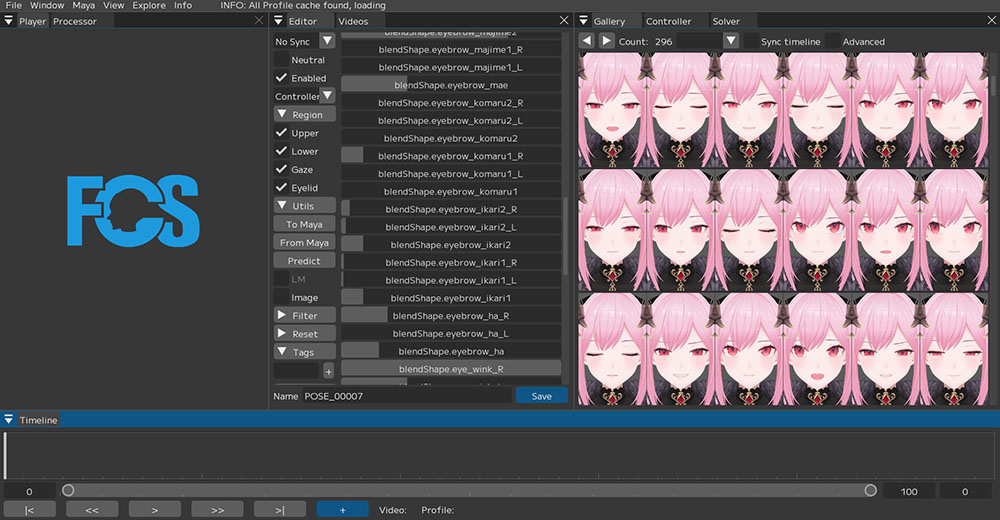Toggle the Image checkbox
The image size is (1000, 520).
(x=281, y=297)
